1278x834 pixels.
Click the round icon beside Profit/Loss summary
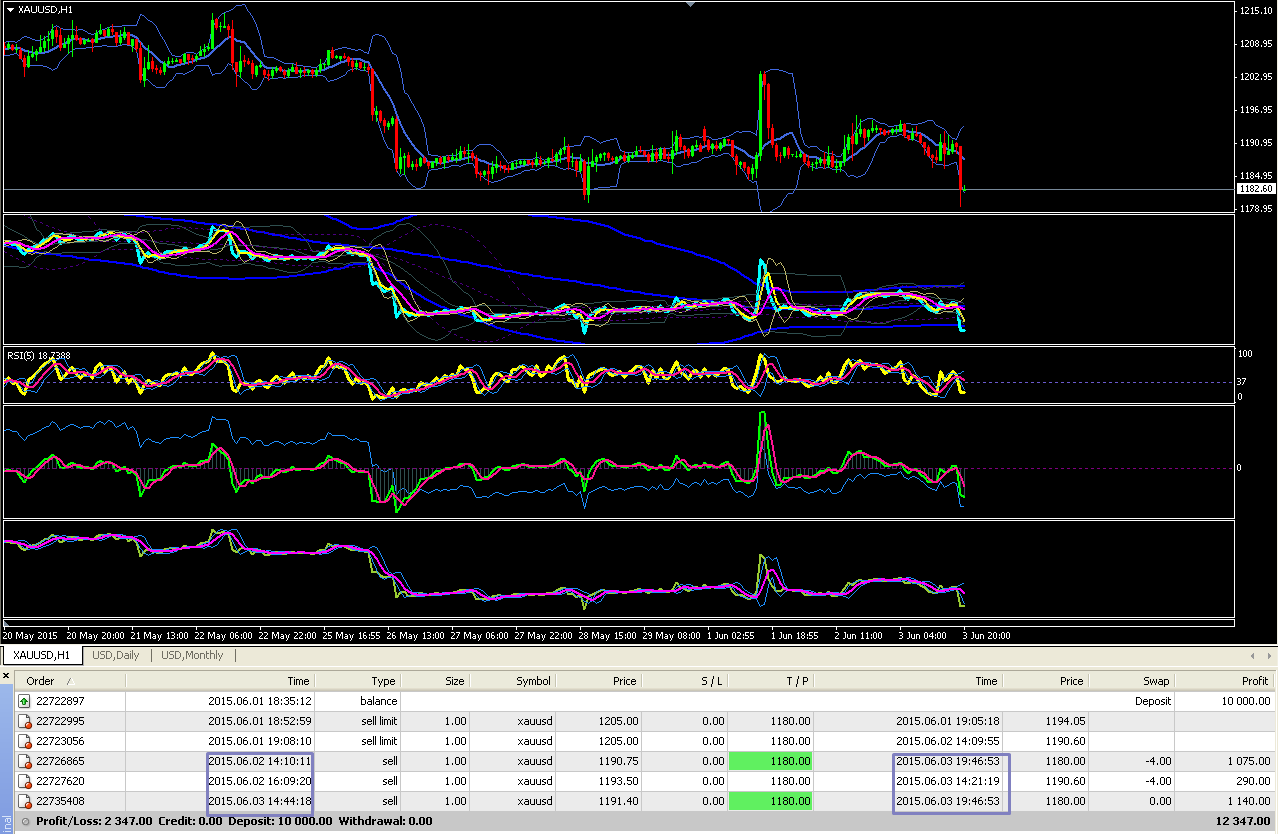pos(24,821)
